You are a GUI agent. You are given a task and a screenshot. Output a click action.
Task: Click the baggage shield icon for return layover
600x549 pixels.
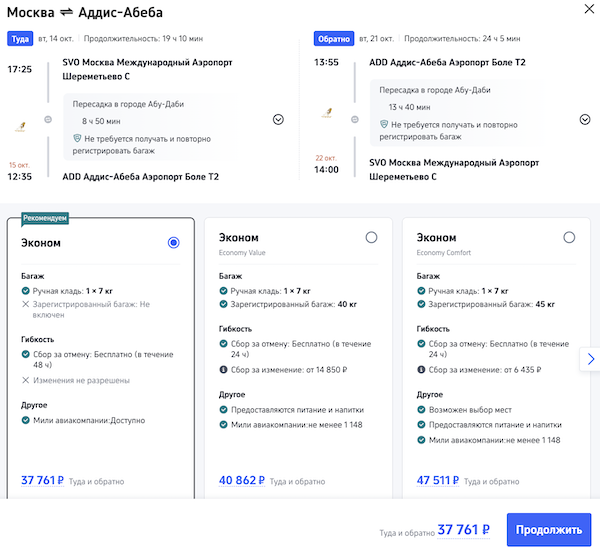(x=384, y=125)
